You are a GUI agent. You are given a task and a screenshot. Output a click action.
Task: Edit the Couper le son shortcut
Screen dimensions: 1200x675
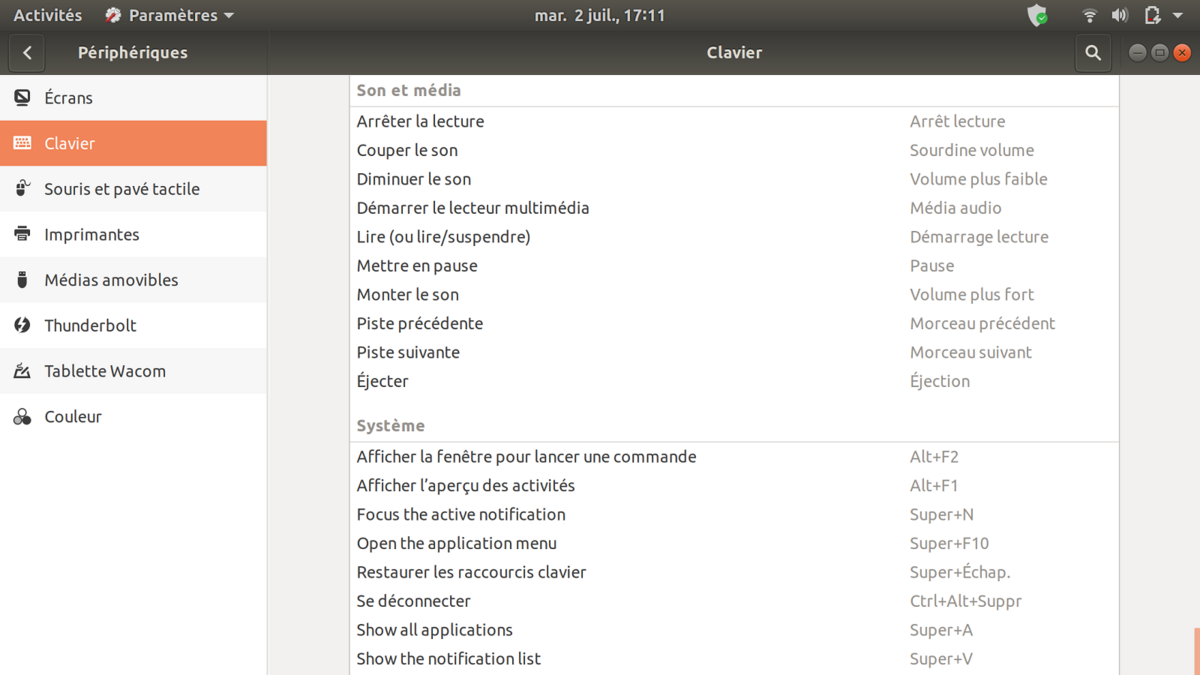pyautogui.click(x=734, y=150)
